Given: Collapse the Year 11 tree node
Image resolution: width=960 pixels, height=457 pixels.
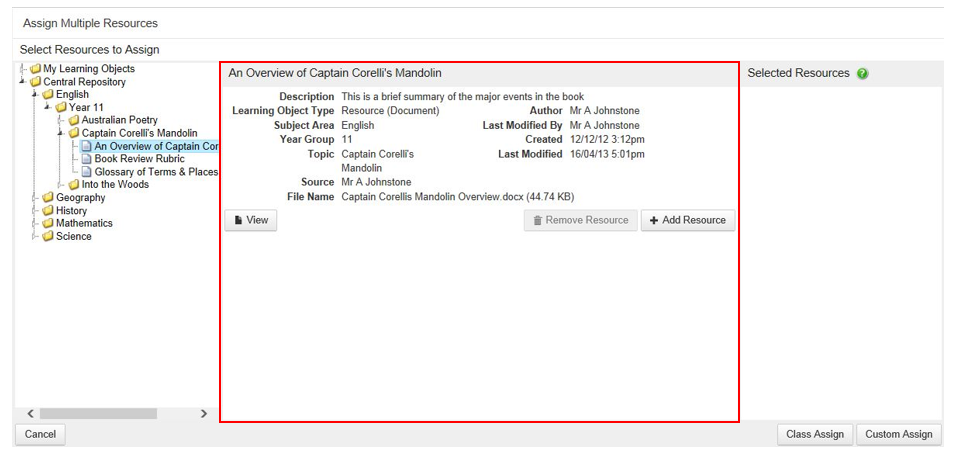Looking at the screenshot, I should (47, 108).
